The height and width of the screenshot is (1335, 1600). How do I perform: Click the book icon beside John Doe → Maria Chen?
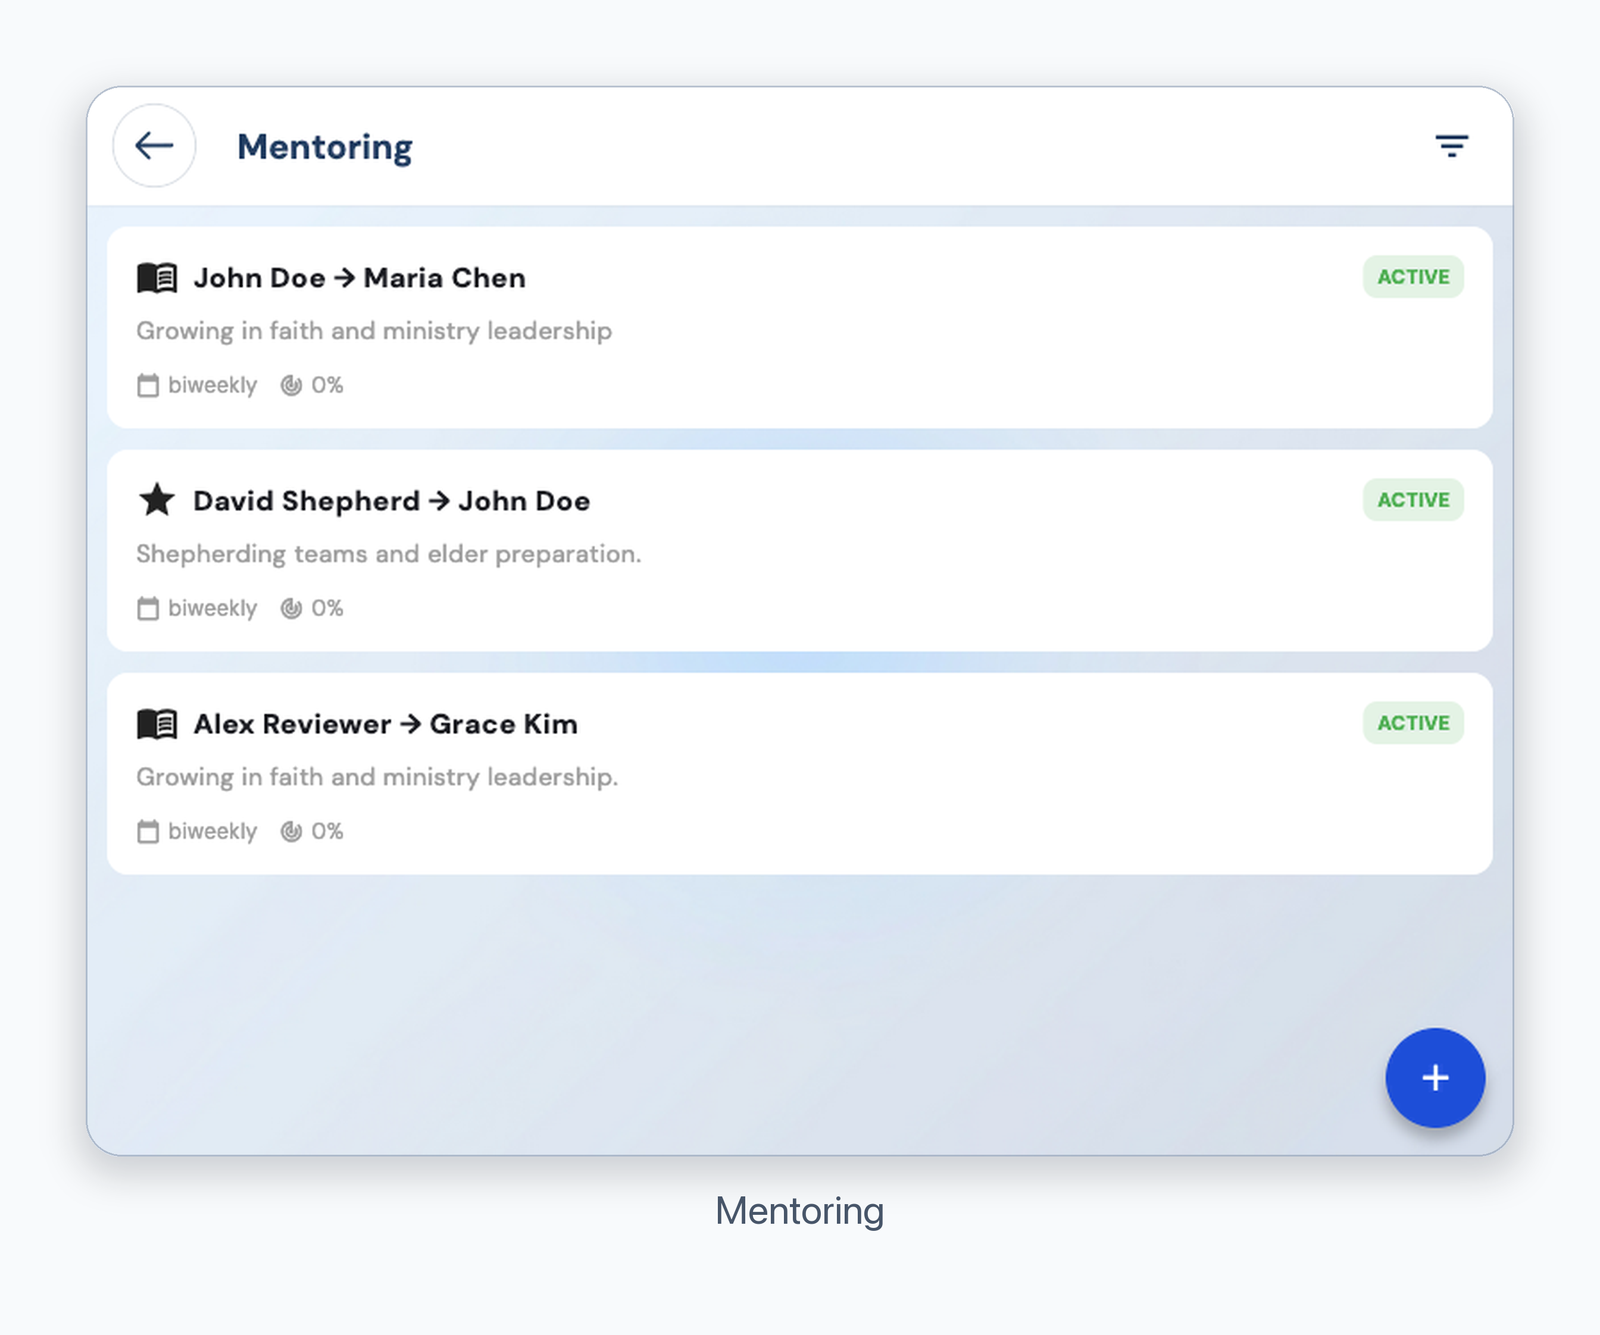tap(157, 278)
